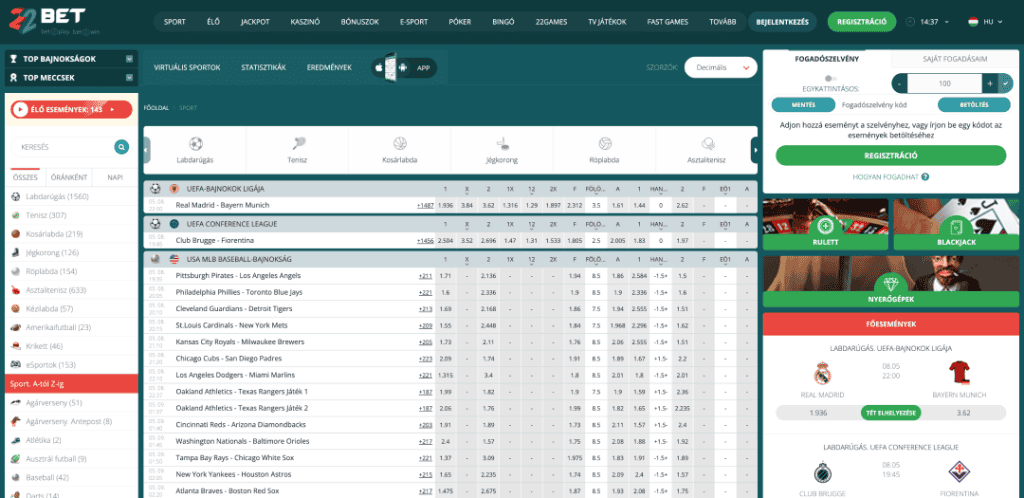The width and height of the screenshot is (1024, 498).
Task: Pick the Kosárlabda basketball icon
Action: click(x=399, y=143)
